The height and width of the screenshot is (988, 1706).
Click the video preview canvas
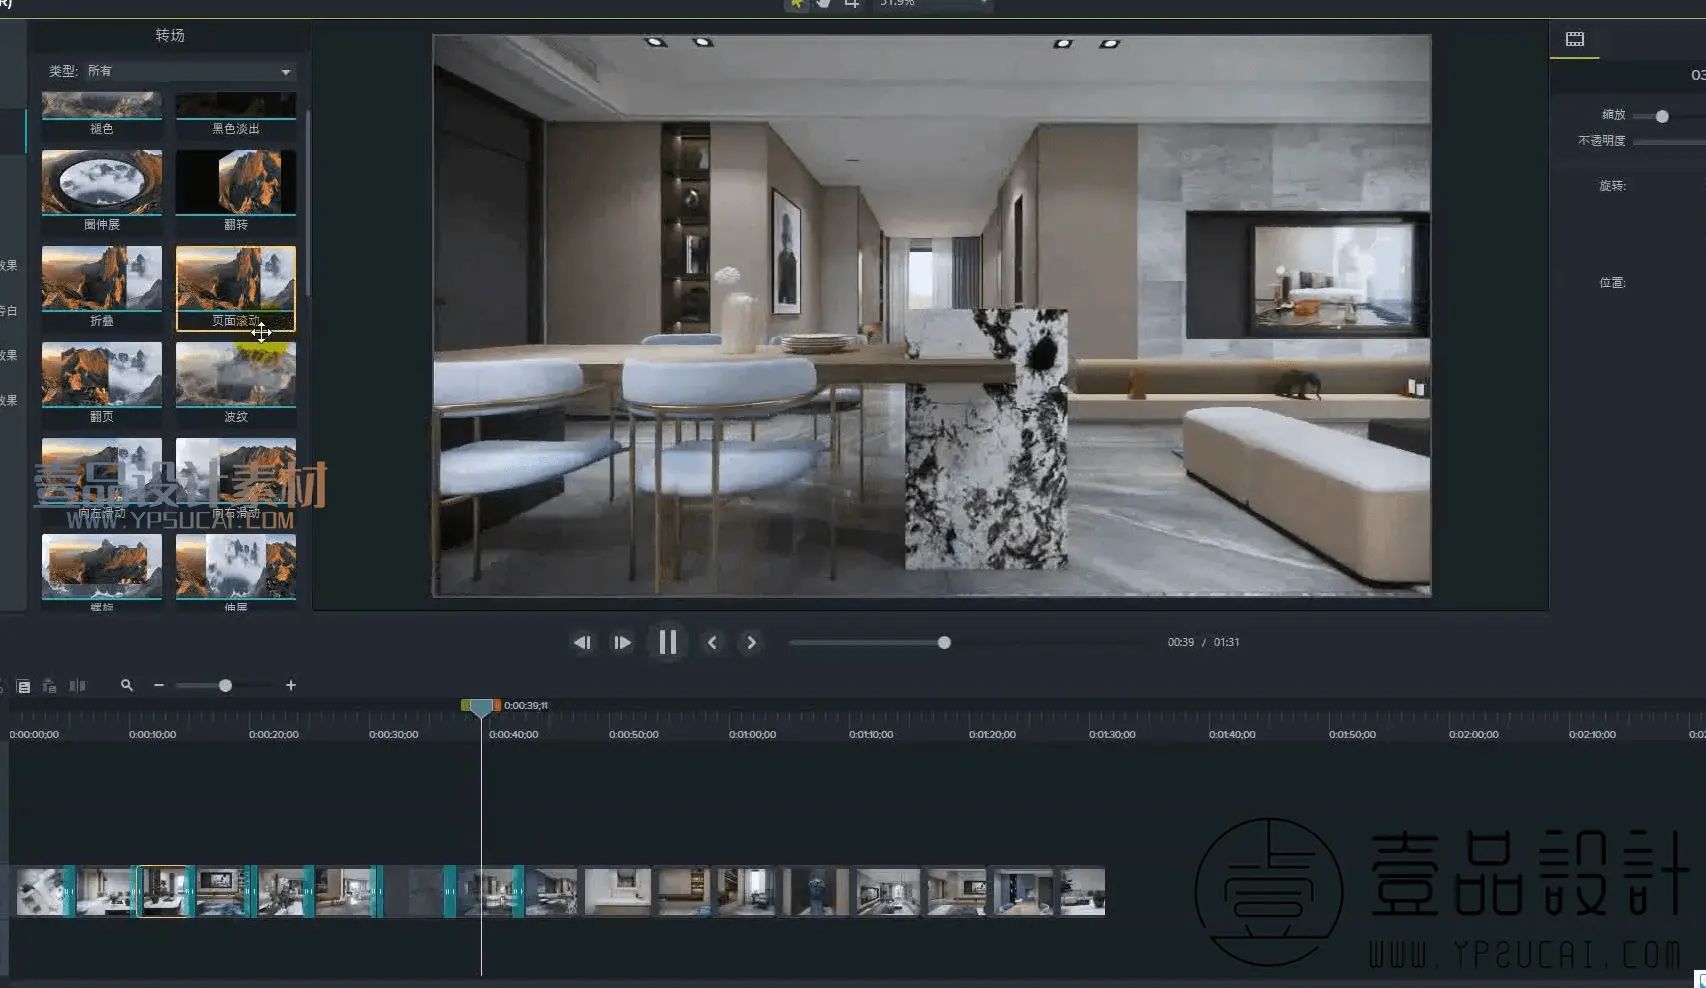pyautogui.click(x=931, y=316)
